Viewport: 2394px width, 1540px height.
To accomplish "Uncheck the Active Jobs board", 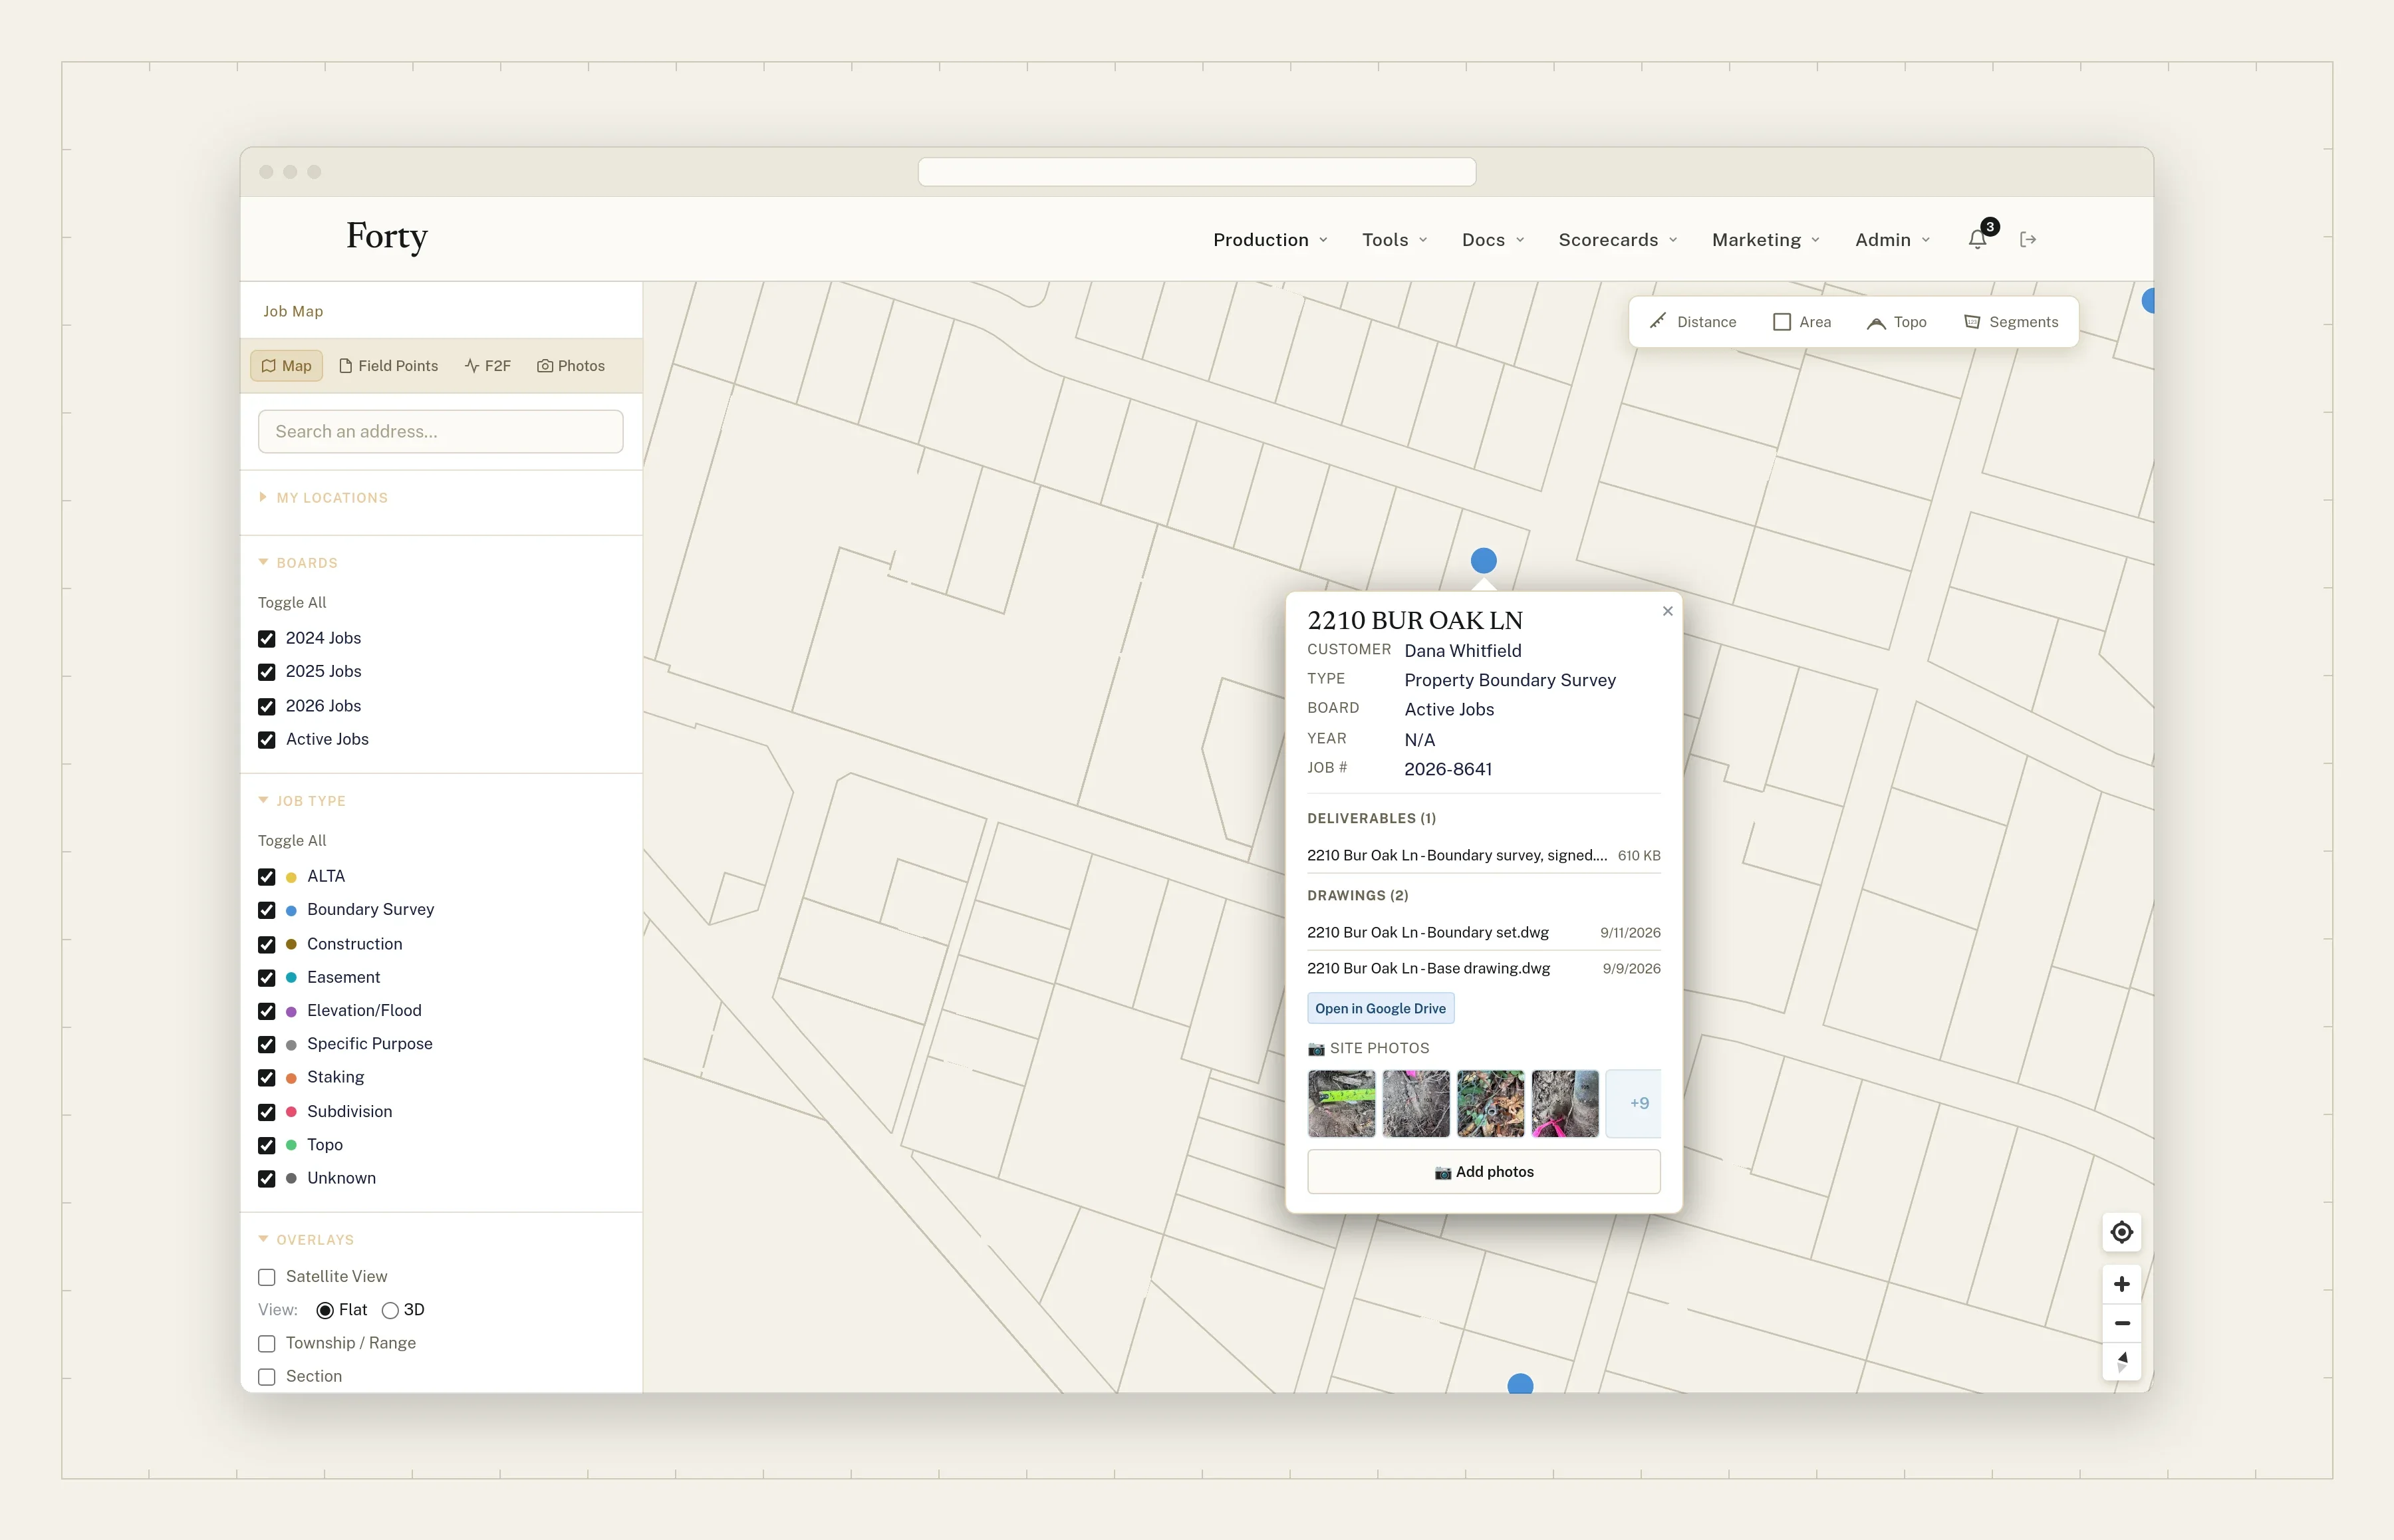I will [x=267, y=740].
